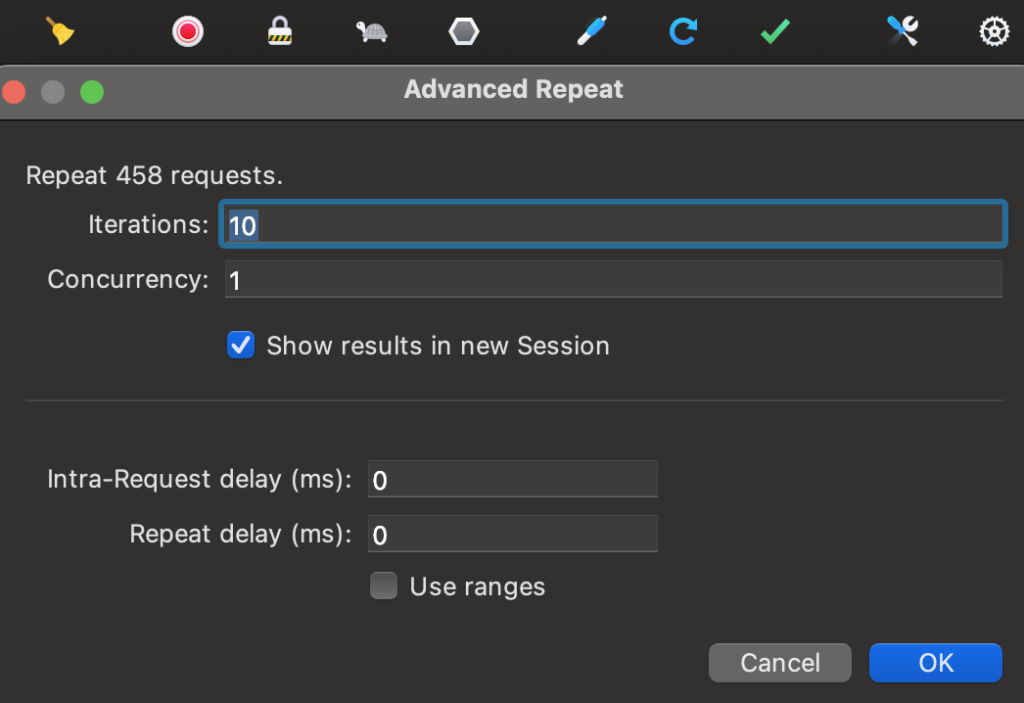Viewport: 1024px width, 703px height.
Task: Enable the Use ranges checkbox
Action: pyautogui.click(x=383, y=586)
